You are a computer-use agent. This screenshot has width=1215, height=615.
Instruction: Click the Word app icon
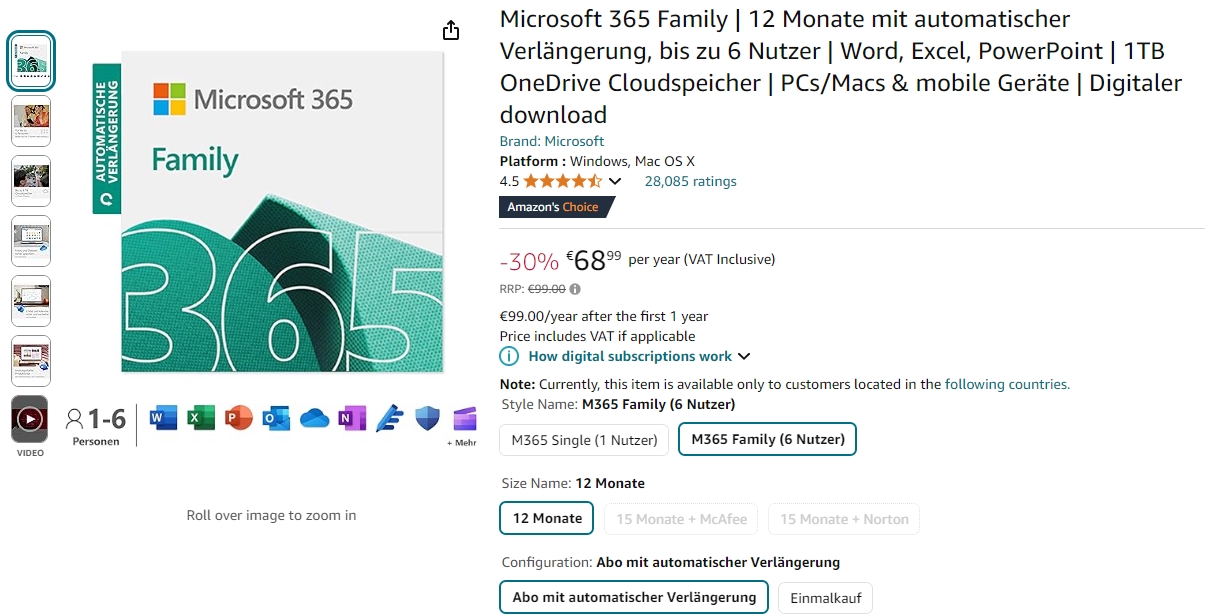(163, 418)
